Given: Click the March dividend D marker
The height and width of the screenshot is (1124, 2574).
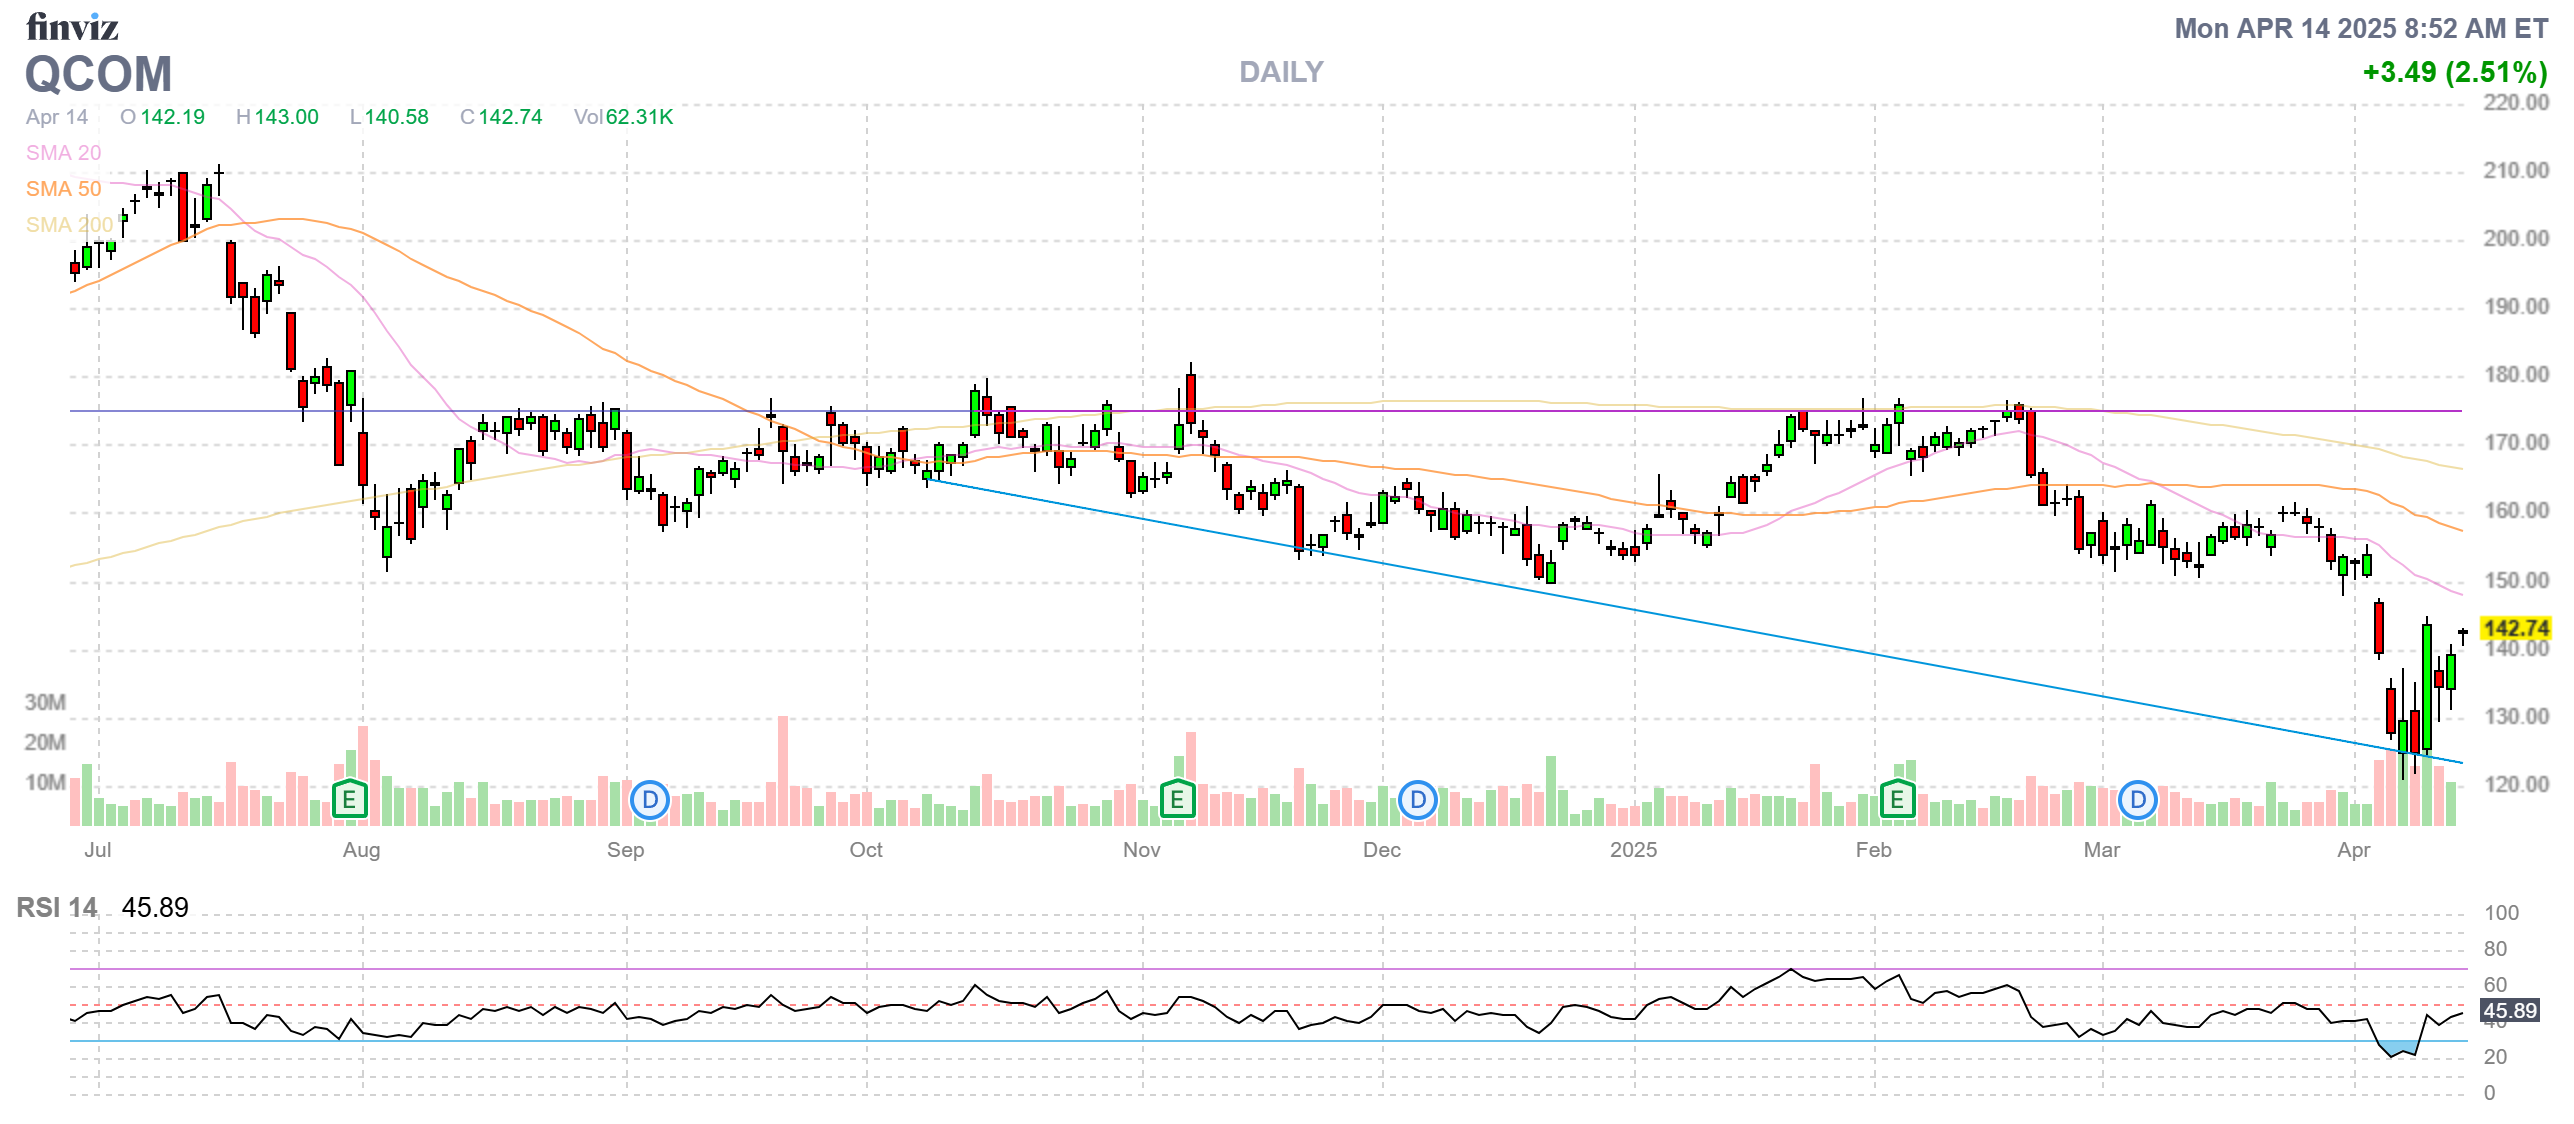Looking at the screenshot, I should click(x=2137, y=800).
